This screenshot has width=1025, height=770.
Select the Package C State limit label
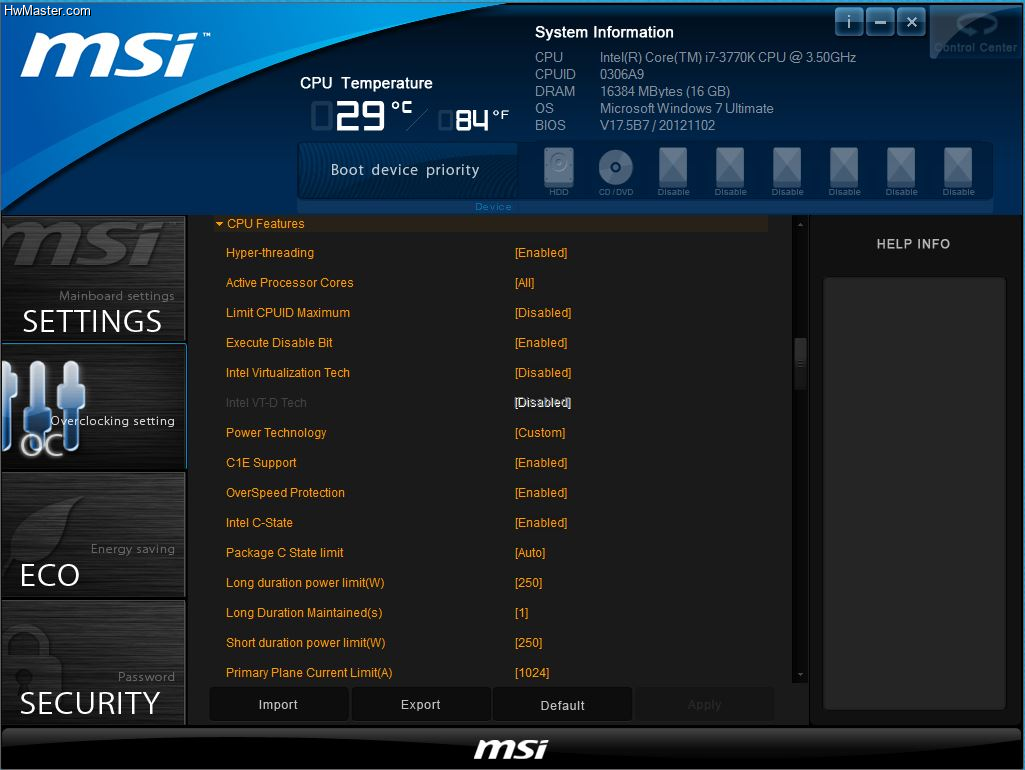284,553
